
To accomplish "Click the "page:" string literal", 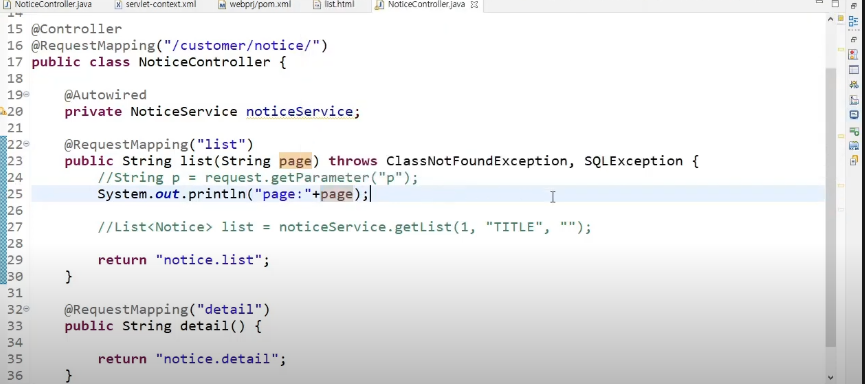I will pyautogui.click(x=282, y=194).
